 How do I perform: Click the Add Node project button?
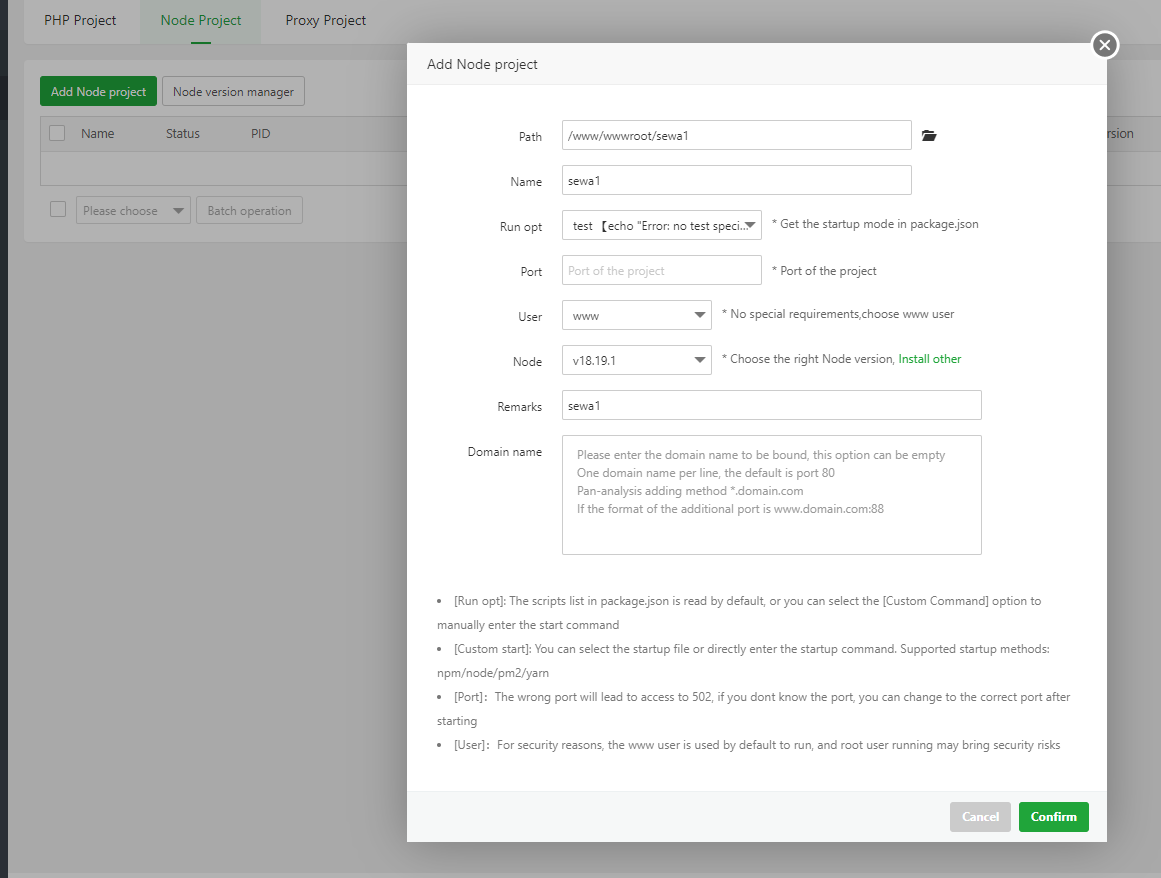click(x=98, y=91)
